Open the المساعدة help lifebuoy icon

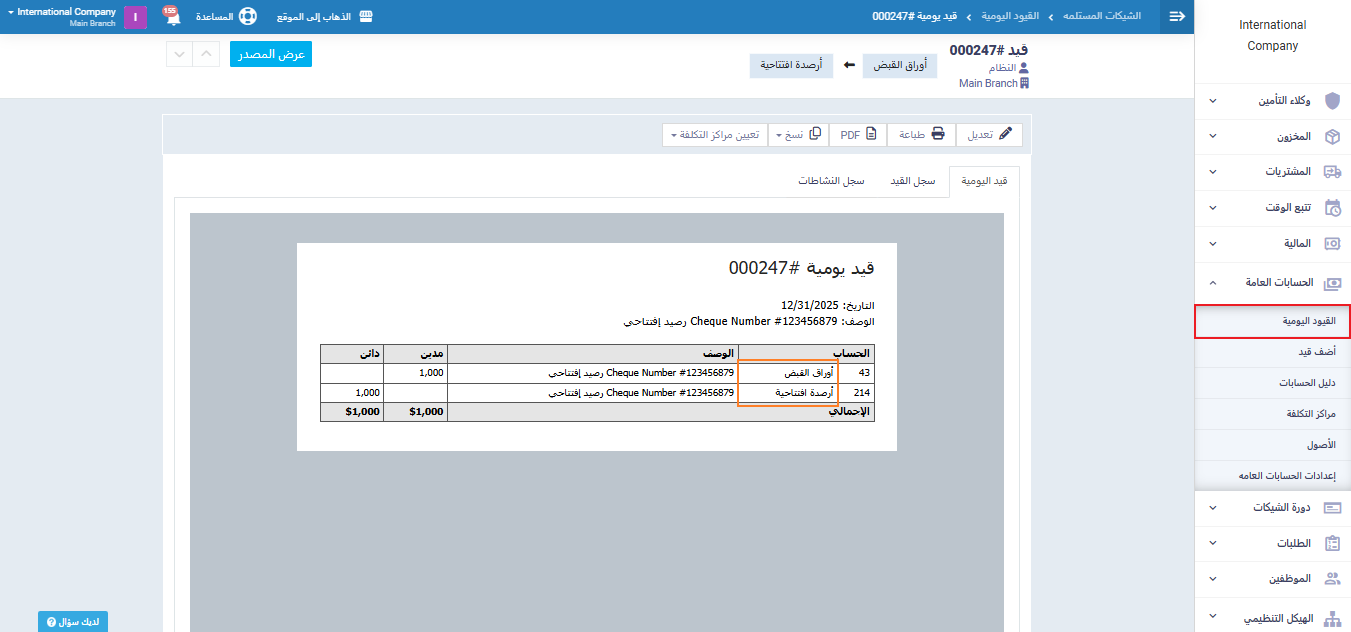tap(247, 17)
